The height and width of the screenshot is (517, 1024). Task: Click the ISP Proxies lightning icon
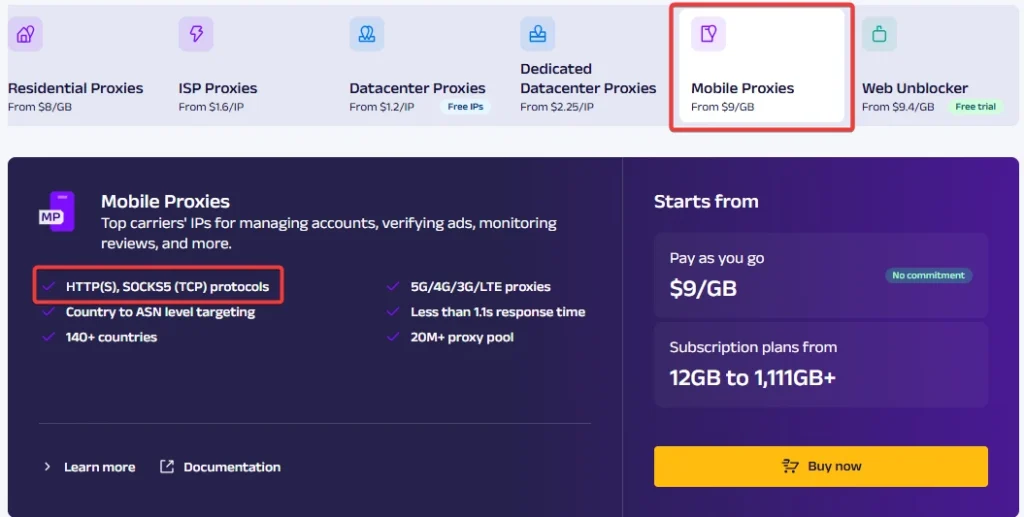(x=196, y=35)
